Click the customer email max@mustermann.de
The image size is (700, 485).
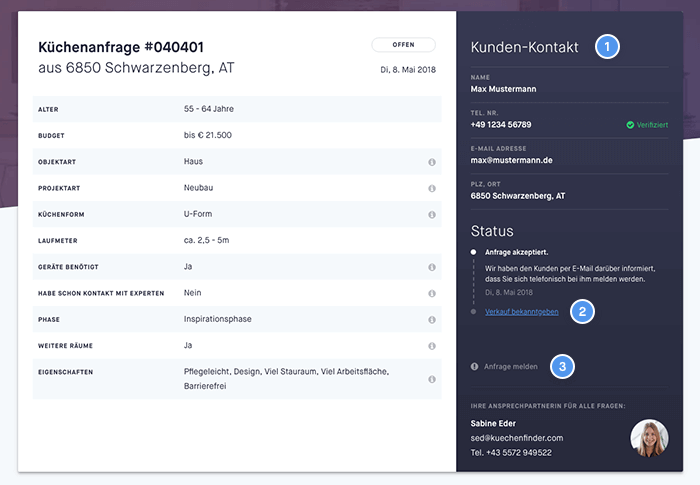(x=511, y=160)
